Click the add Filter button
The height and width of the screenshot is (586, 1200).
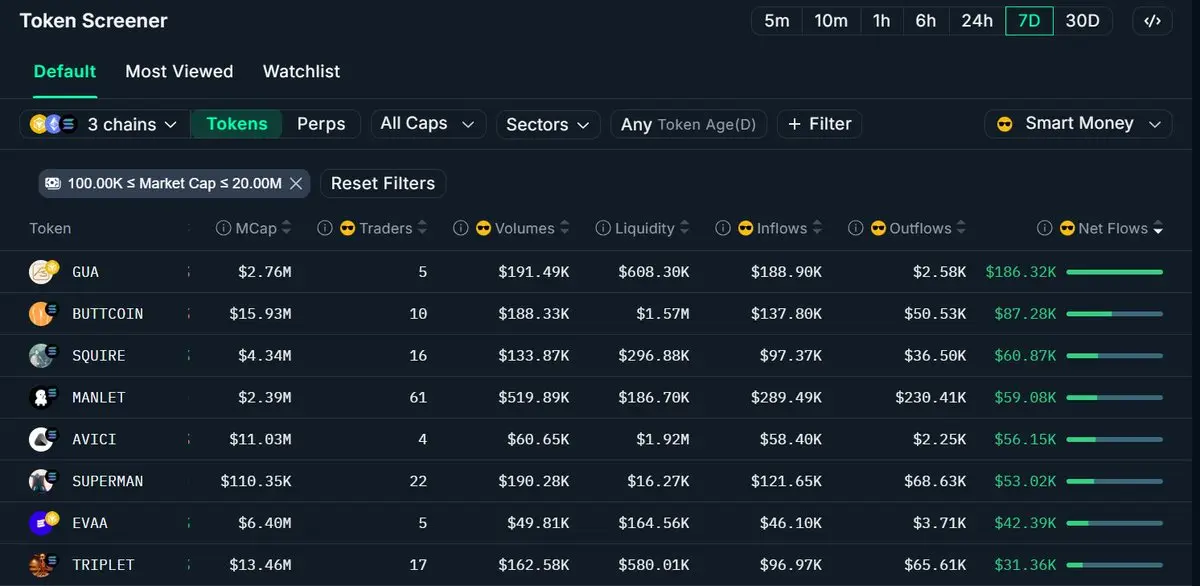point(819,124)
